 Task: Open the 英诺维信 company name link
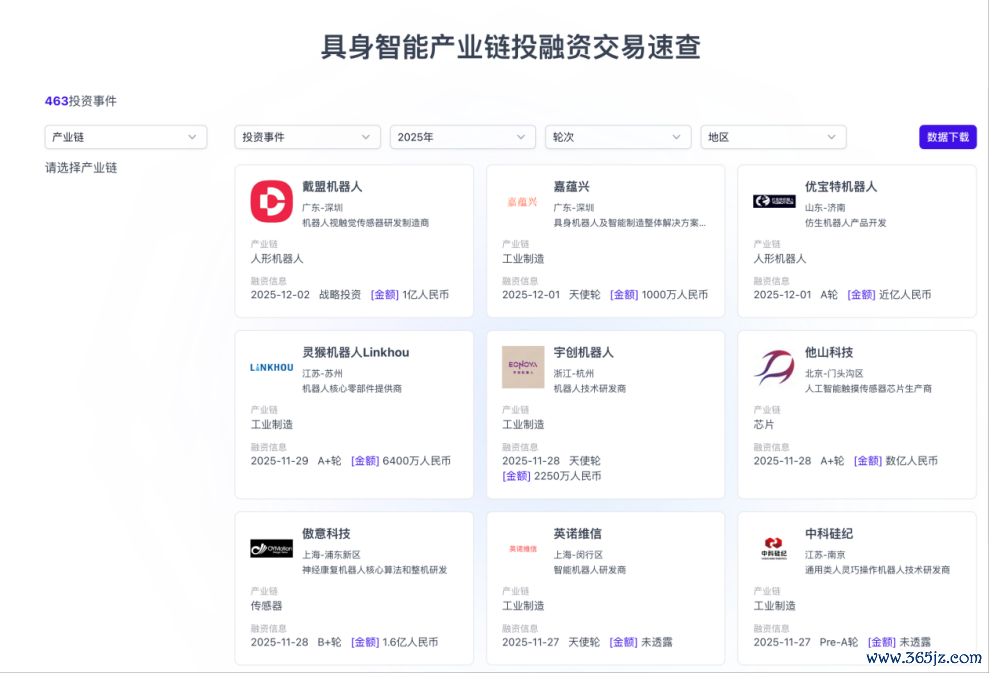(577, 533)
